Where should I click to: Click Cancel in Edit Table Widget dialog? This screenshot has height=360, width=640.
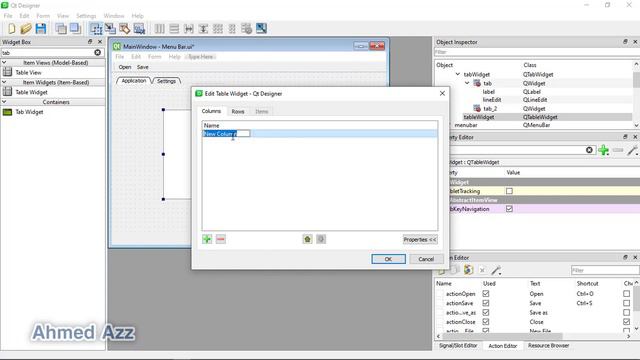pos(426,259)
